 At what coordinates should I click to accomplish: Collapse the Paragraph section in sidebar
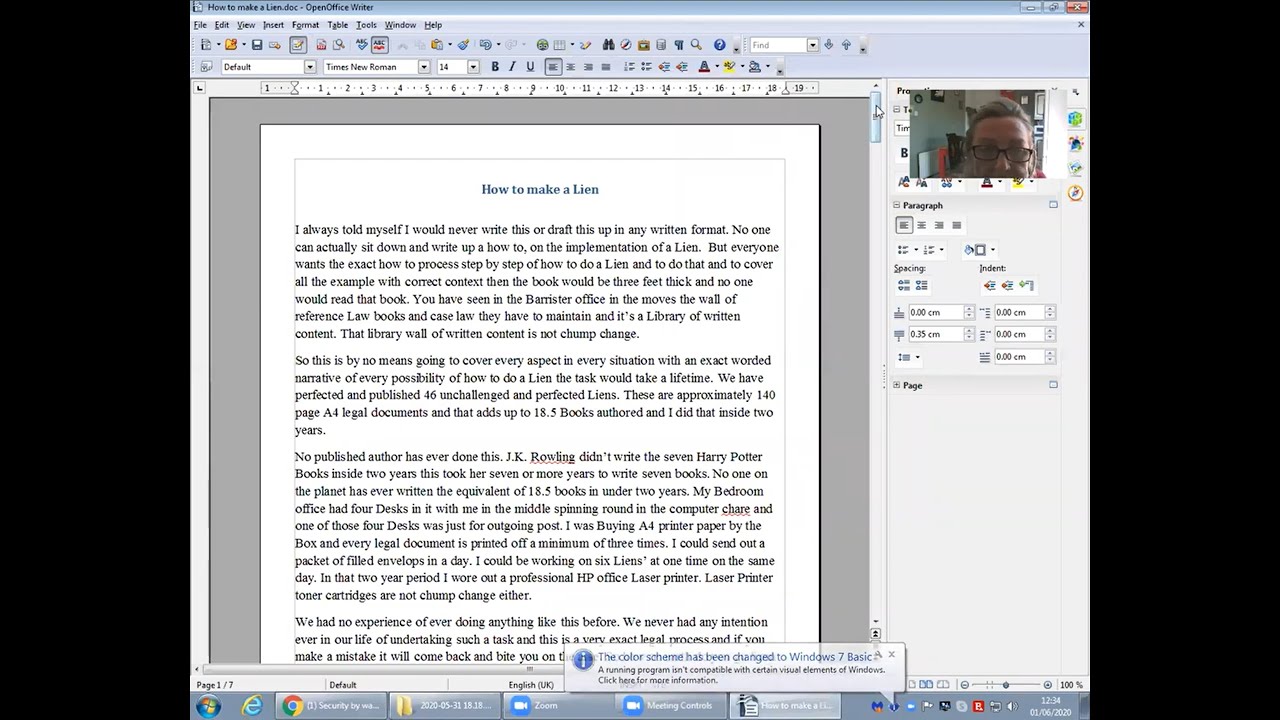point(896,205)
